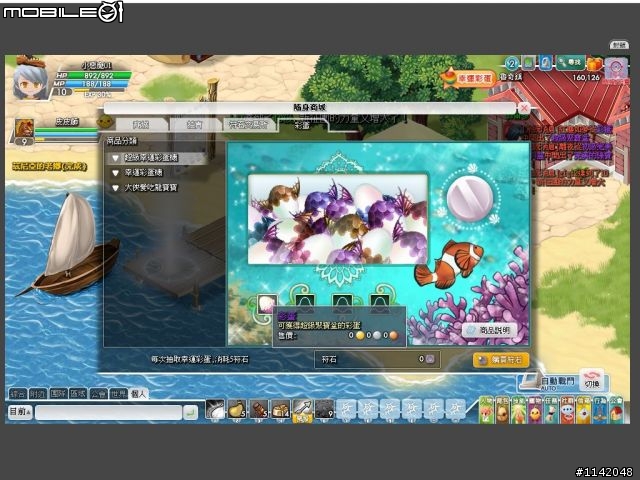
Task: Click the blue rounded icon beside 尋找
Action: pos(546,63)
